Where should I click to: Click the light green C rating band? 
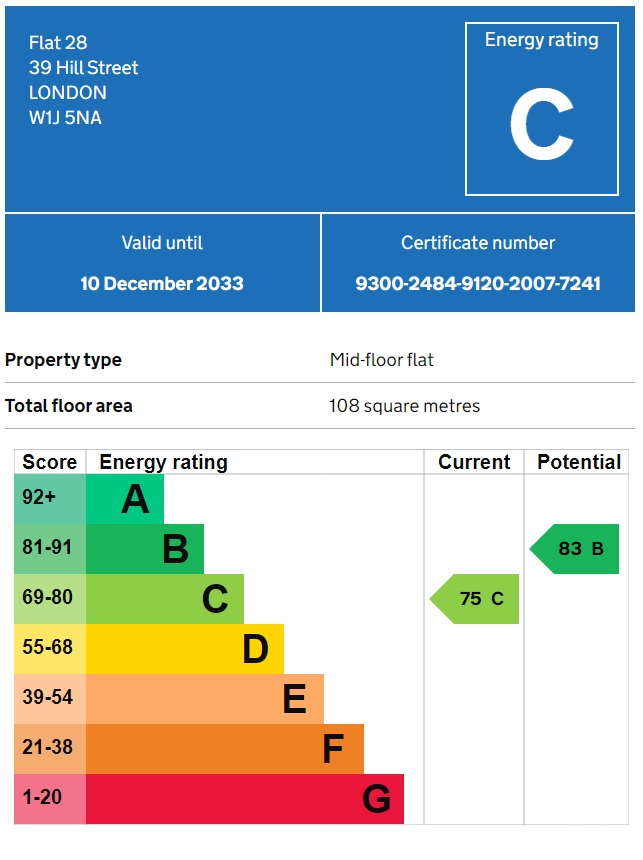(165, 599)
